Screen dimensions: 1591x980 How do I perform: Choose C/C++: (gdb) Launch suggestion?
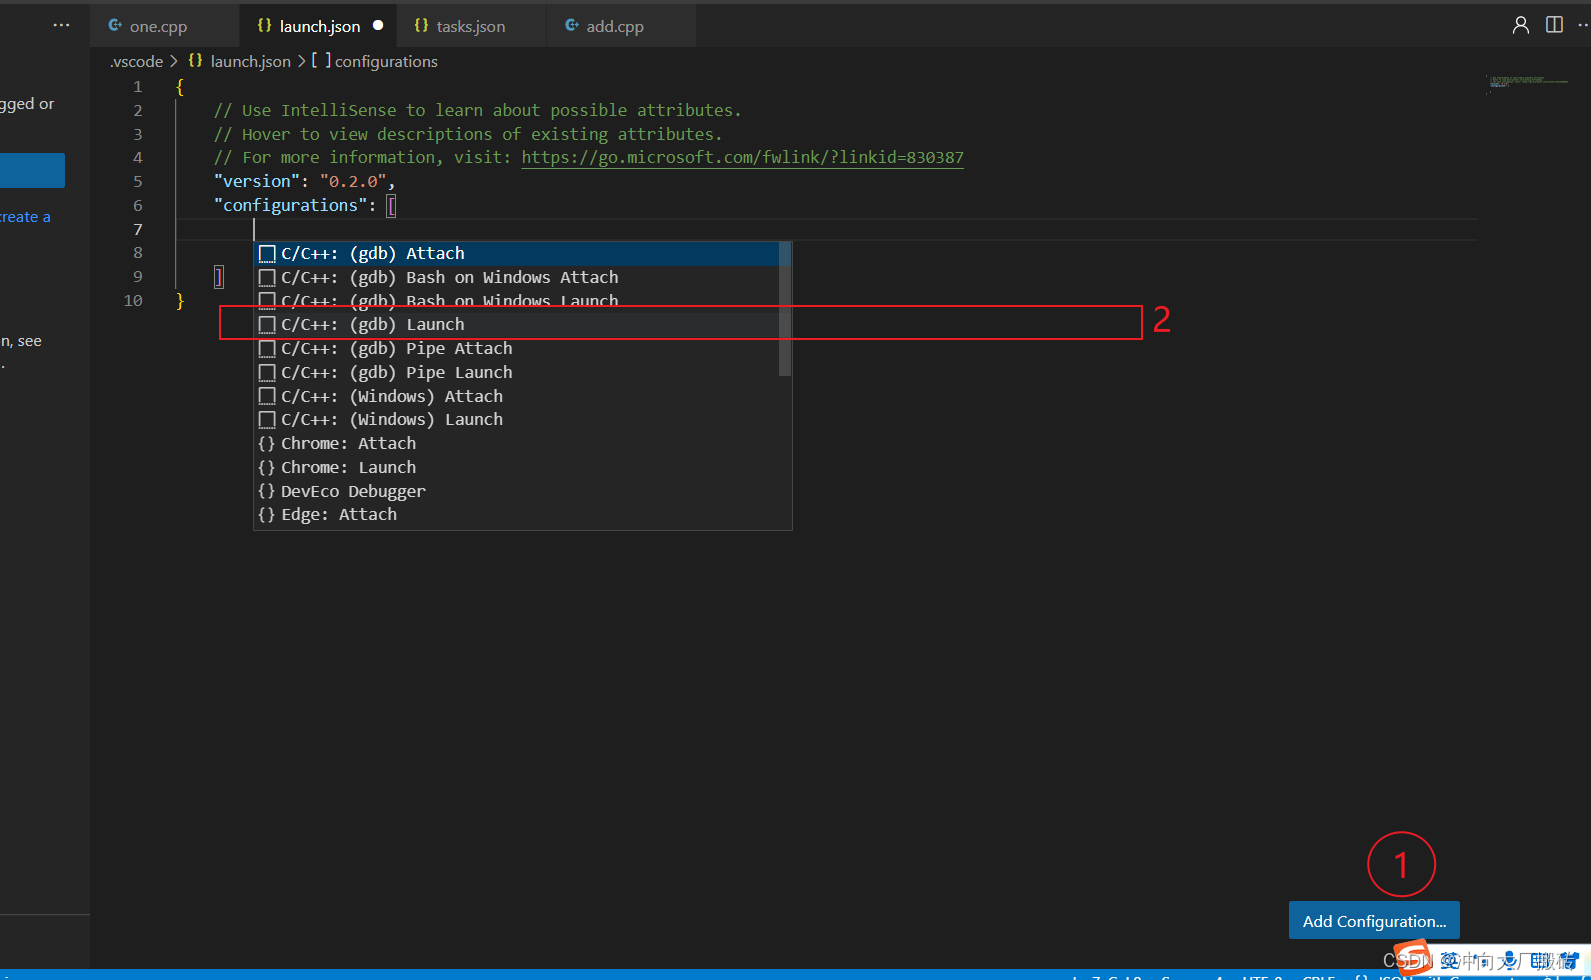click(518, 325)
